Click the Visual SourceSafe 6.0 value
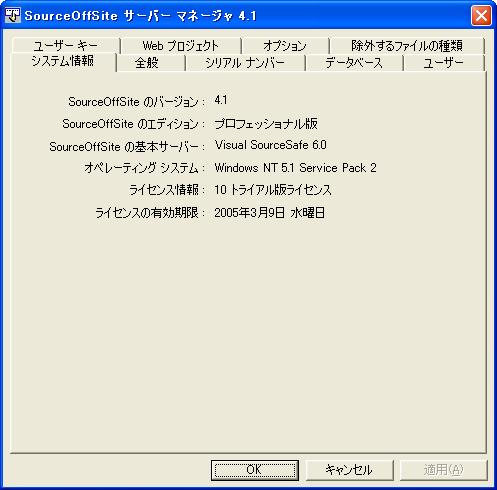The image size is (497, 490). coord(271,145)
